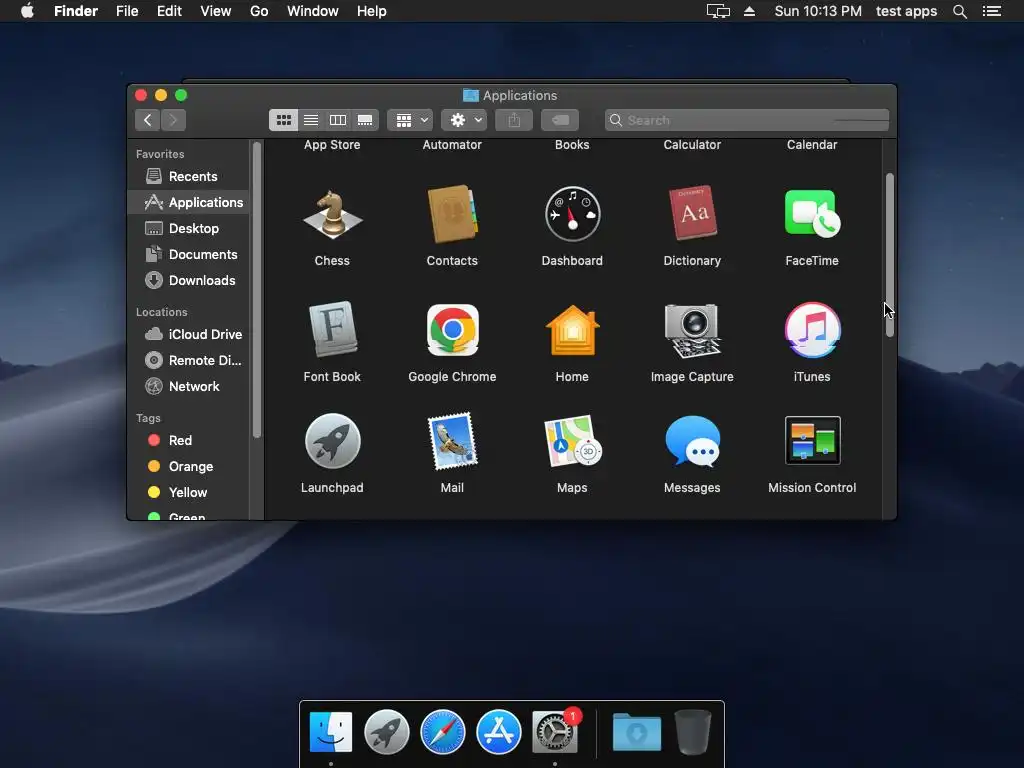Open the Edit menu

pyautogui.click(x=169, y=11)
